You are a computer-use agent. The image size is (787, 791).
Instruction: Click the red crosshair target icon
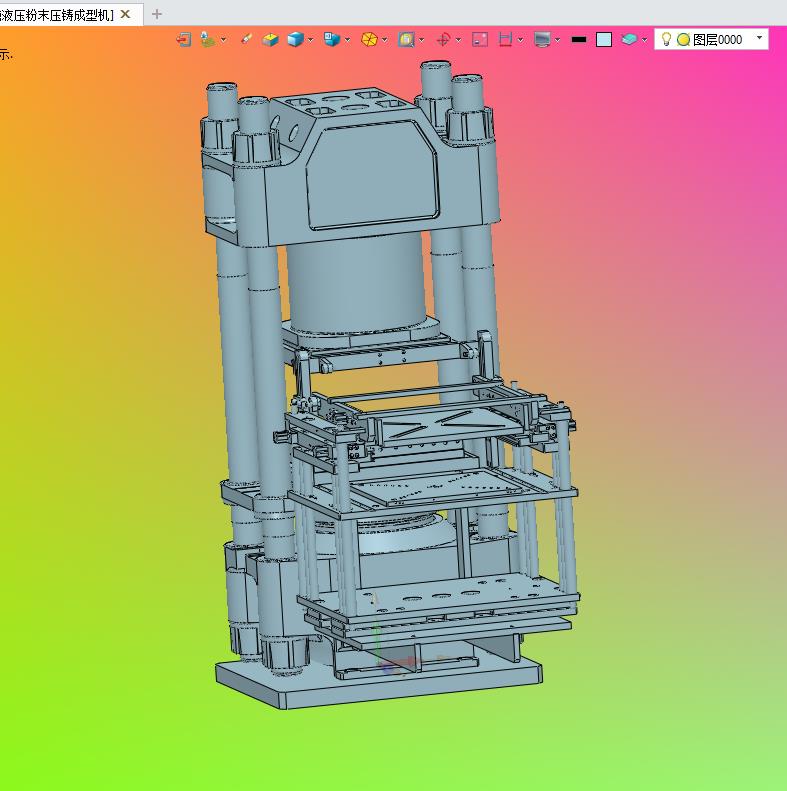443,39
